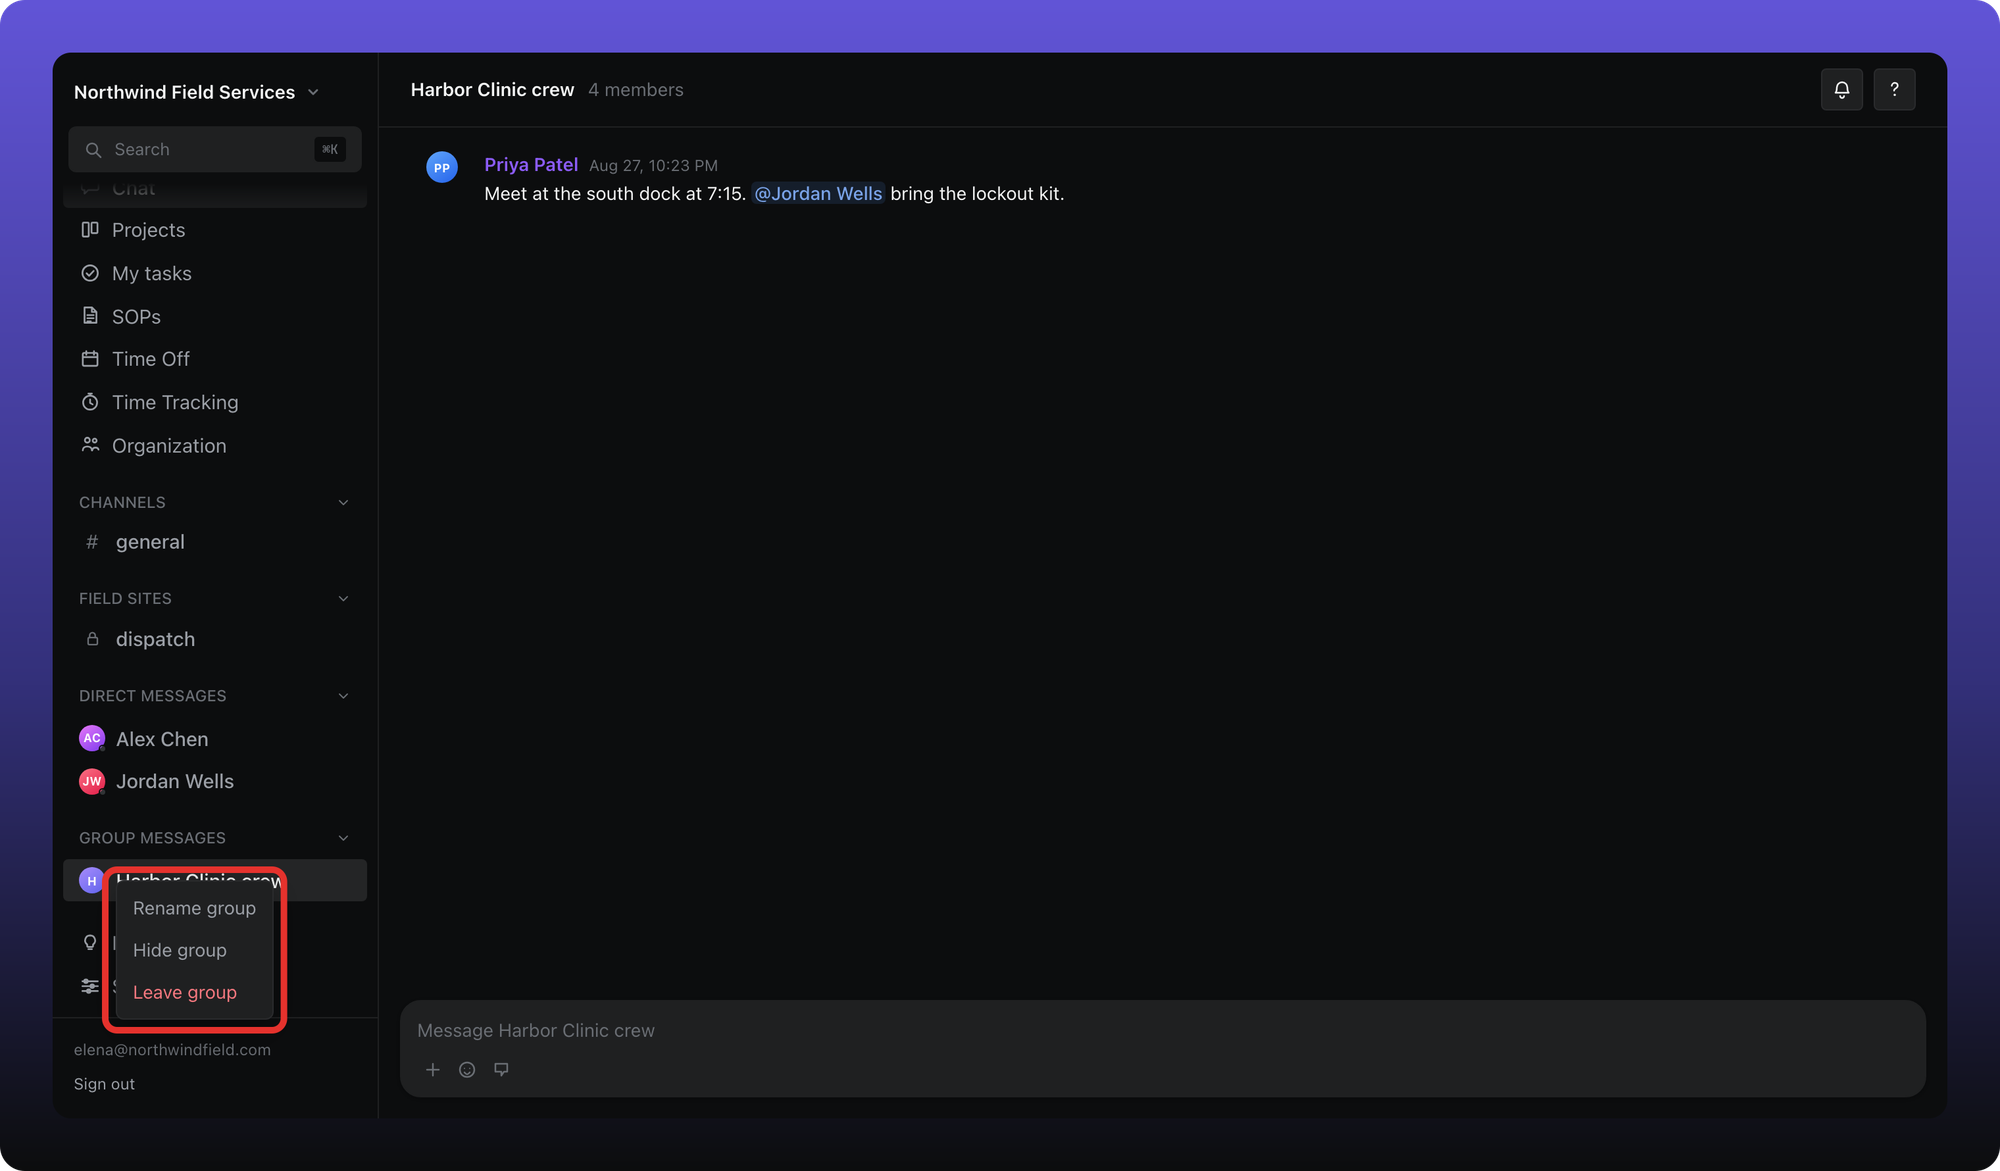Screen dimensions: 2000x1171
Task: Click Alex Chen's AC avatar
Action: [92, 738]
